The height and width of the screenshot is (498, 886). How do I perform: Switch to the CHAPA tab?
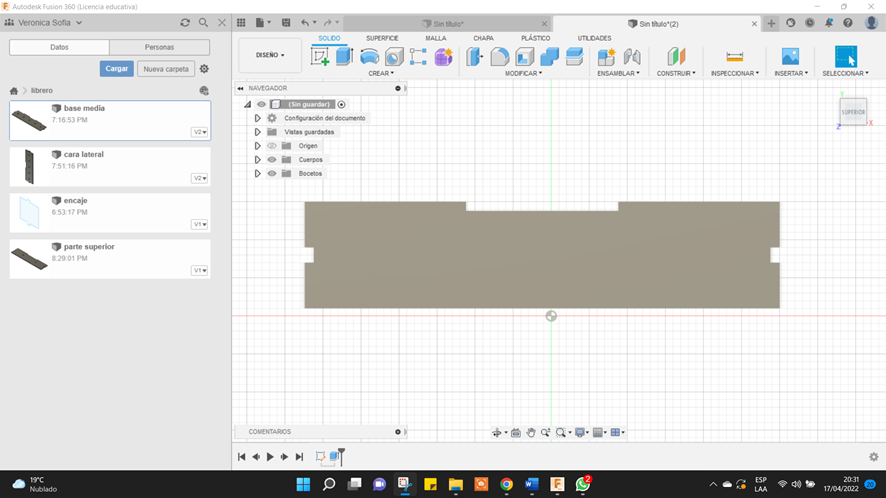click(x=483, y=38)
